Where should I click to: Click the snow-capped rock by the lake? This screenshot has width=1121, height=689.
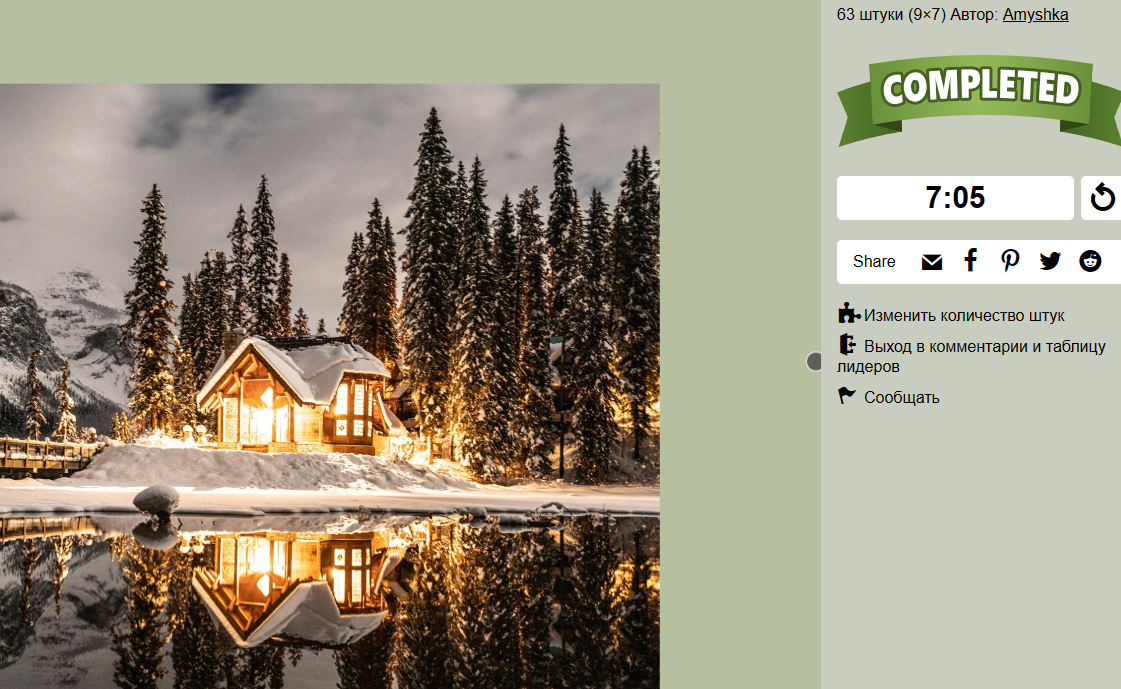156,500
